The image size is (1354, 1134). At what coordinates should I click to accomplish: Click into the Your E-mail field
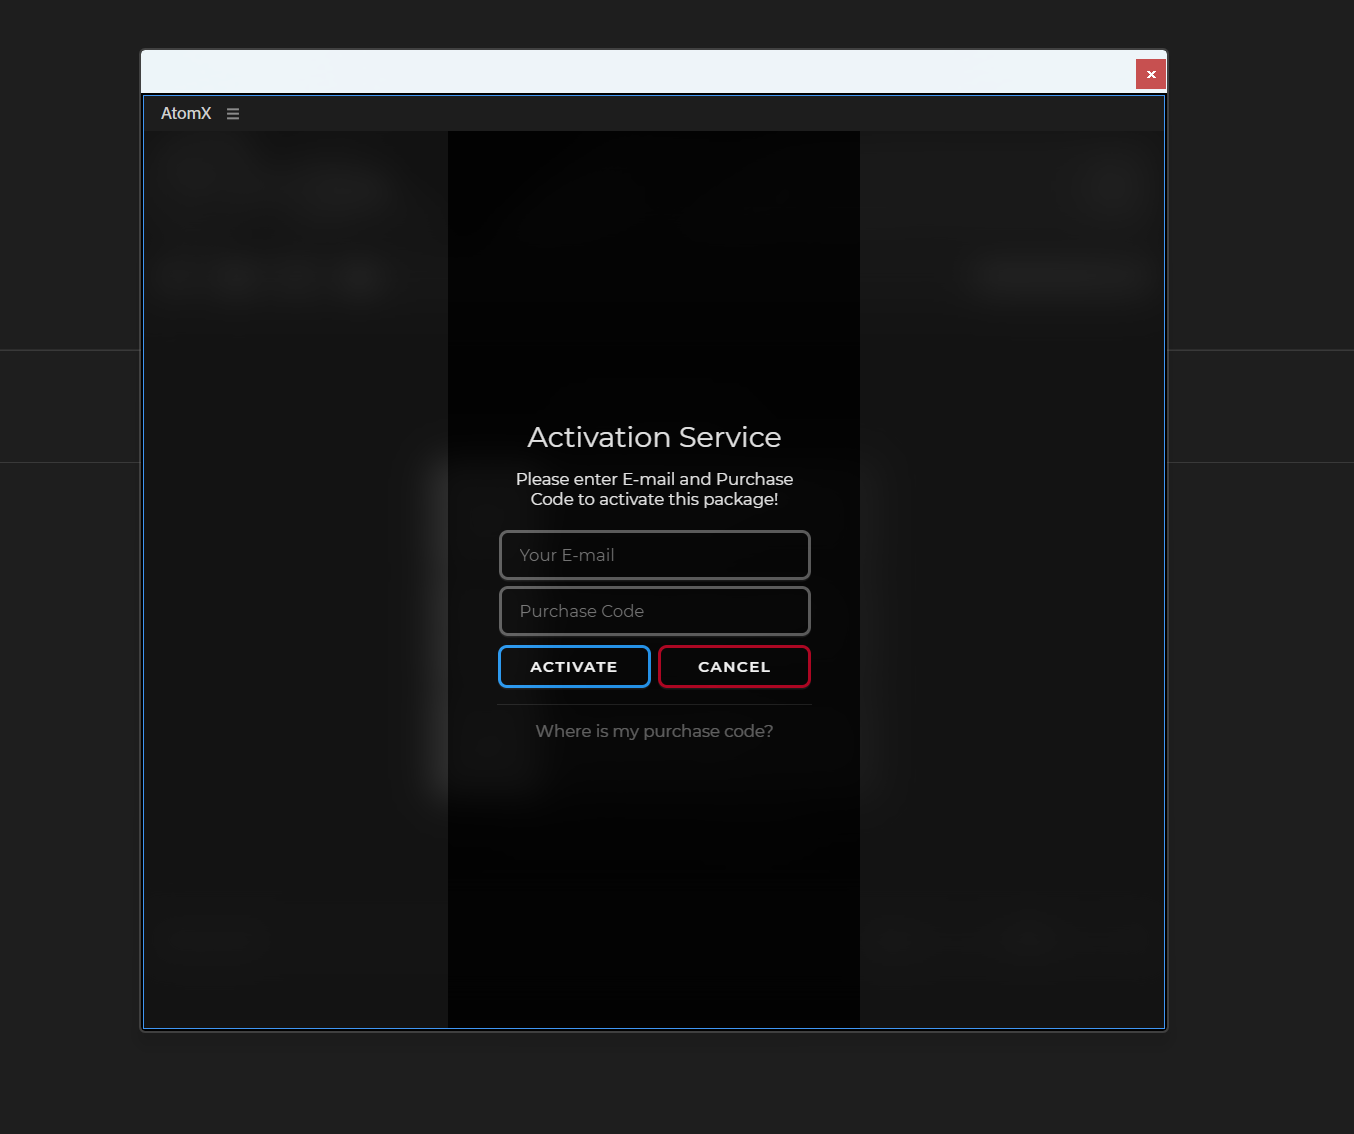(655, 555)
